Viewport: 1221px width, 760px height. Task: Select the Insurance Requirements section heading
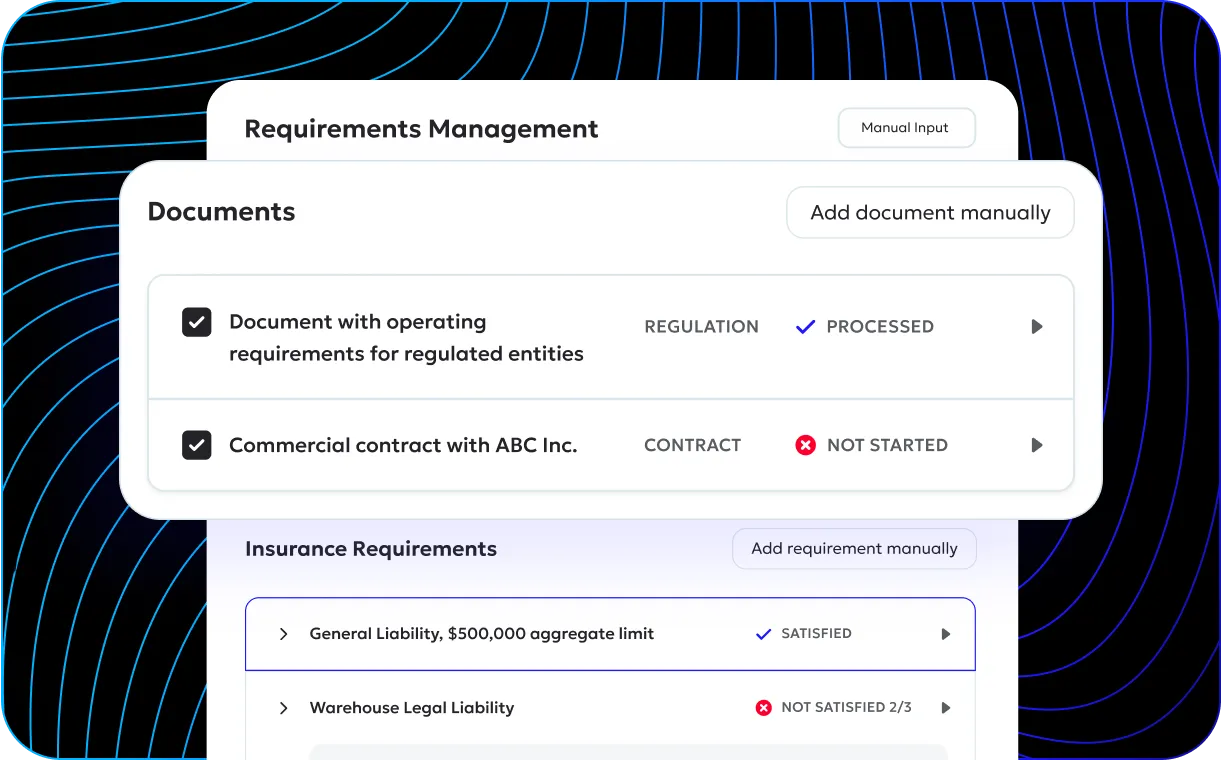[x=371, y=548]
